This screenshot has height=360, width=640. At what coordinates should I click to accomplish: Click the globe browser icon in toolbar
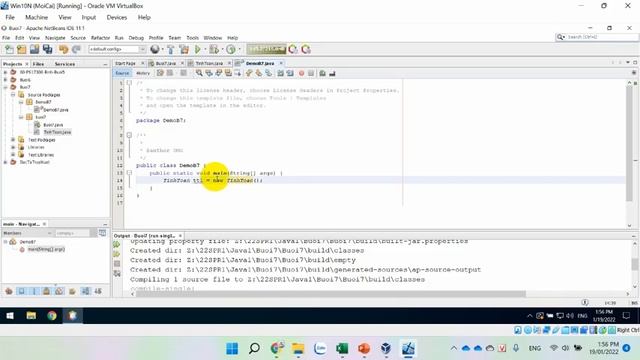click(155, 49)
